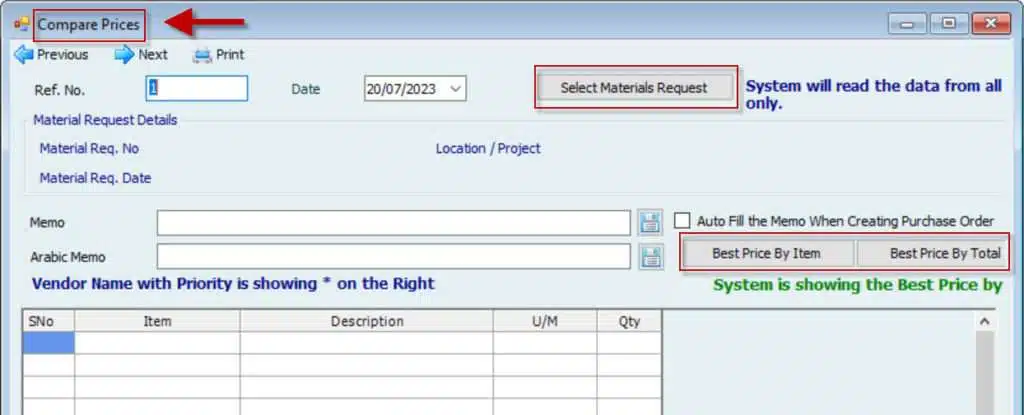Click the Previous arrow icon
This screenshot has width=1024, height=415.
[23, 55]
